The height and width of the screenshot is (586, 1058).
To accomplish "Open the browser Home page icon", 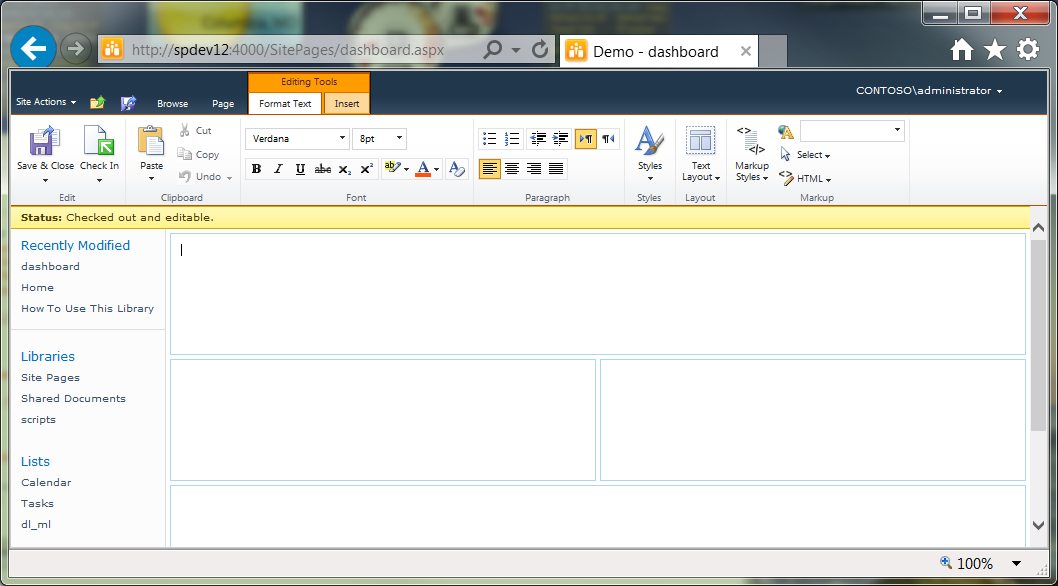I will pyautogui.click(x=962, y=49).
